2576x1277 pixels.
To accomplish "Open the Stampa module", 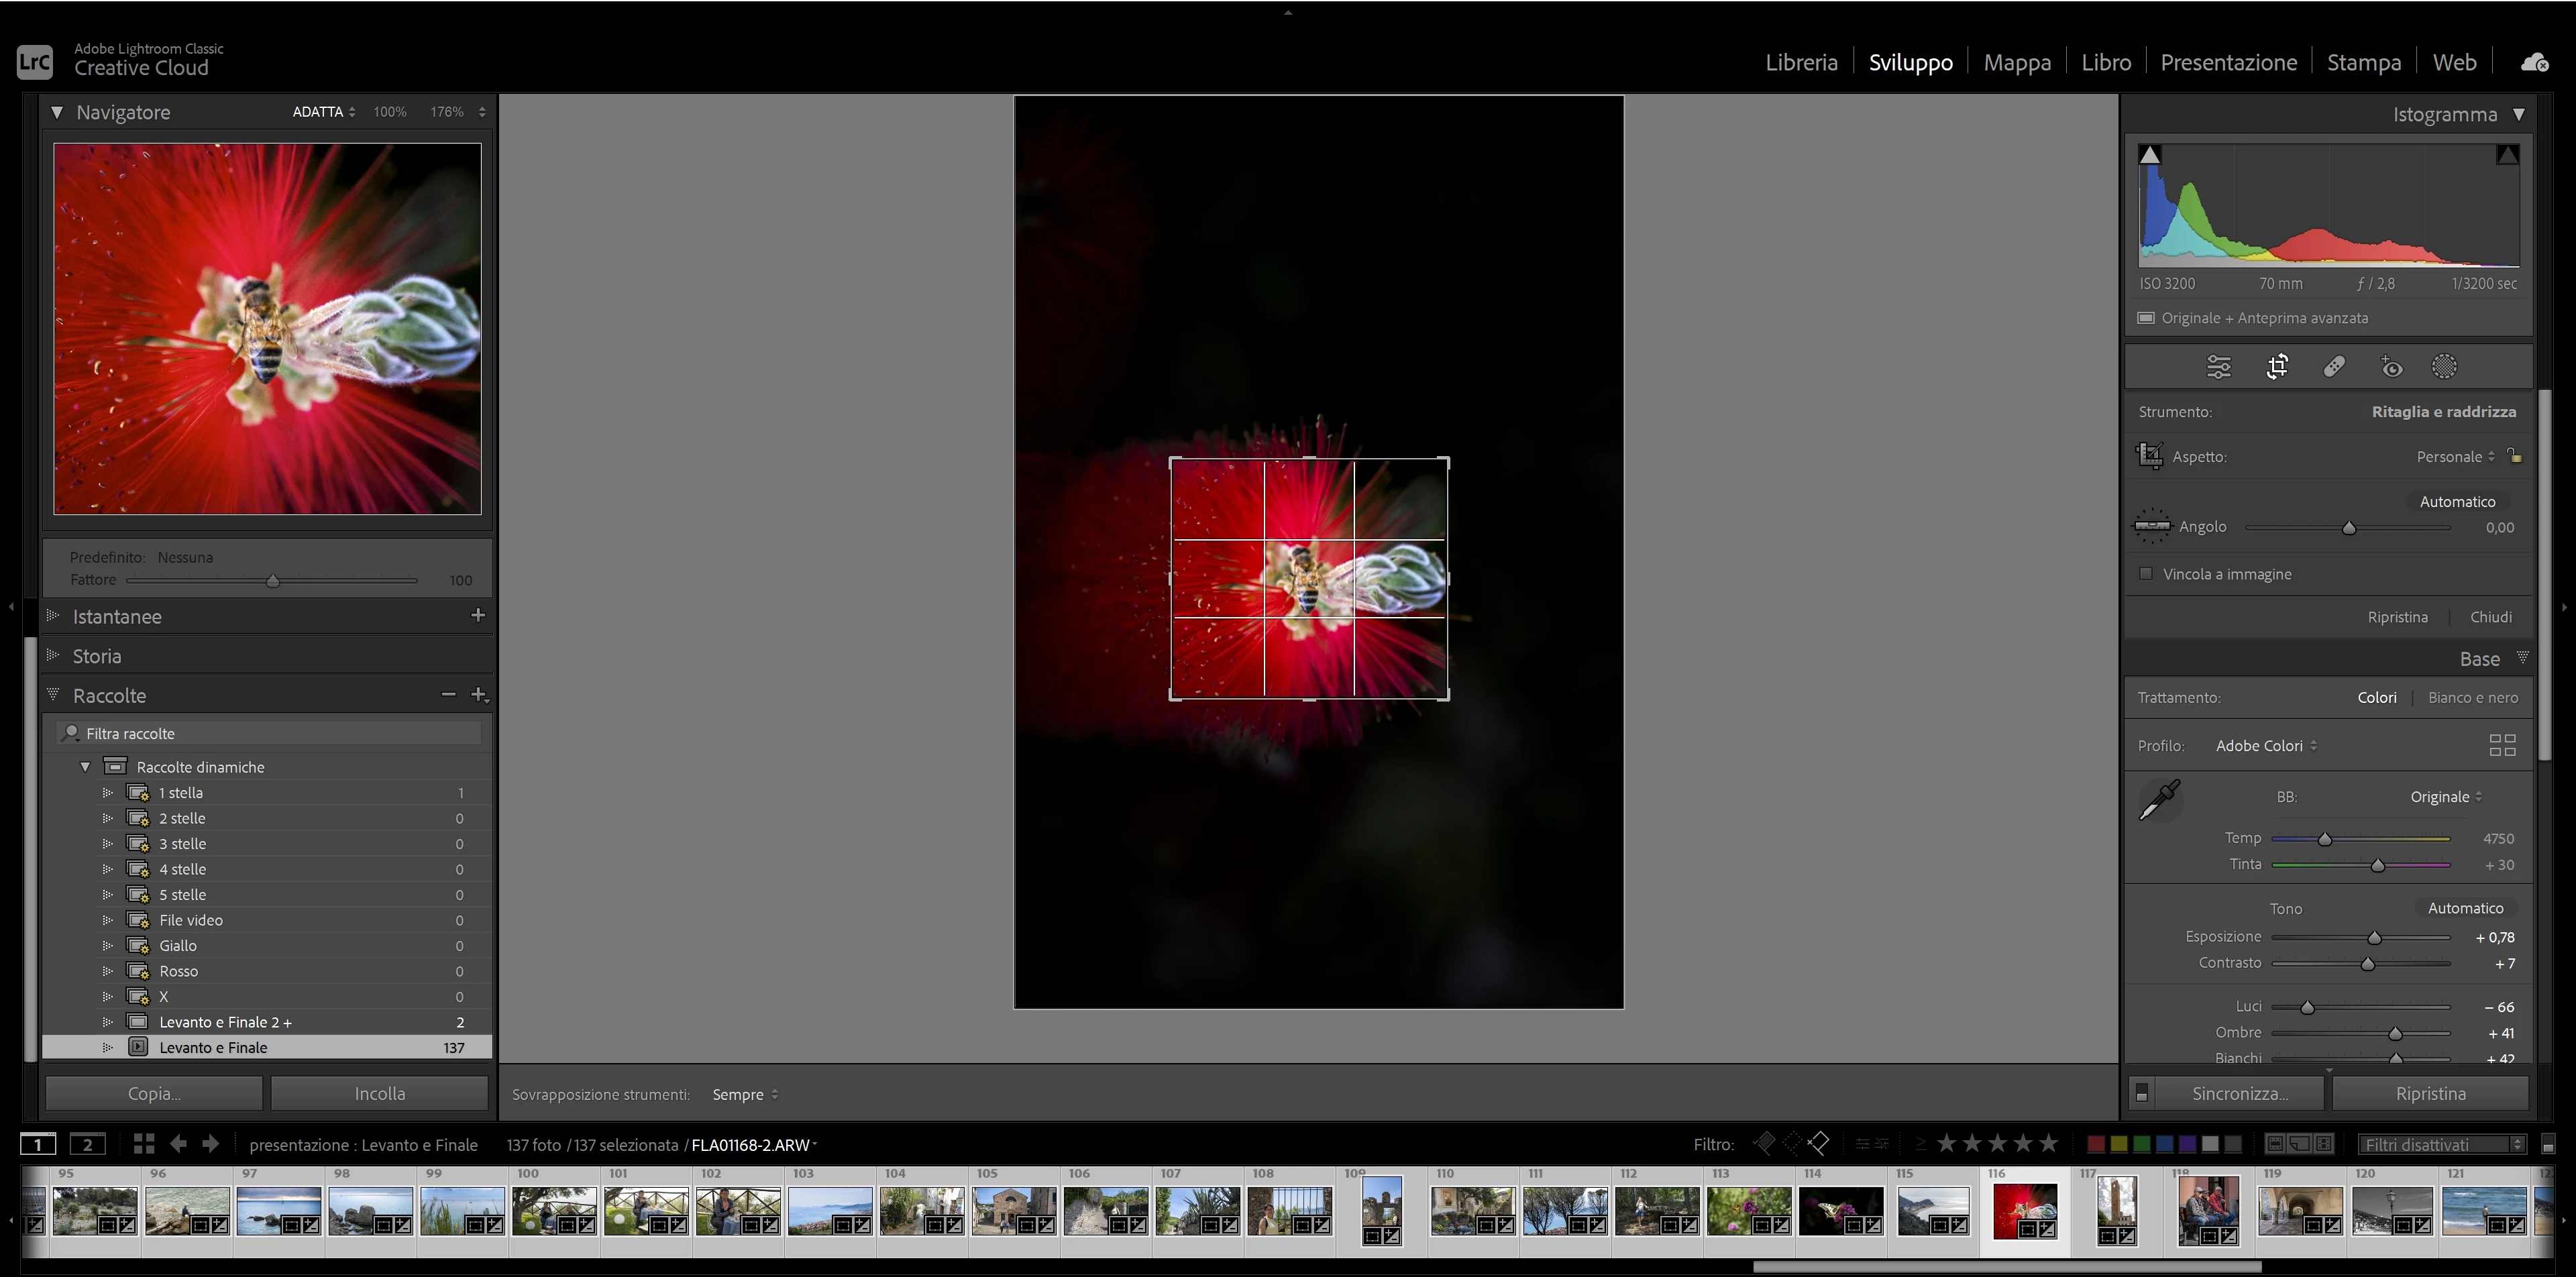I will [x=2363, y=62].
